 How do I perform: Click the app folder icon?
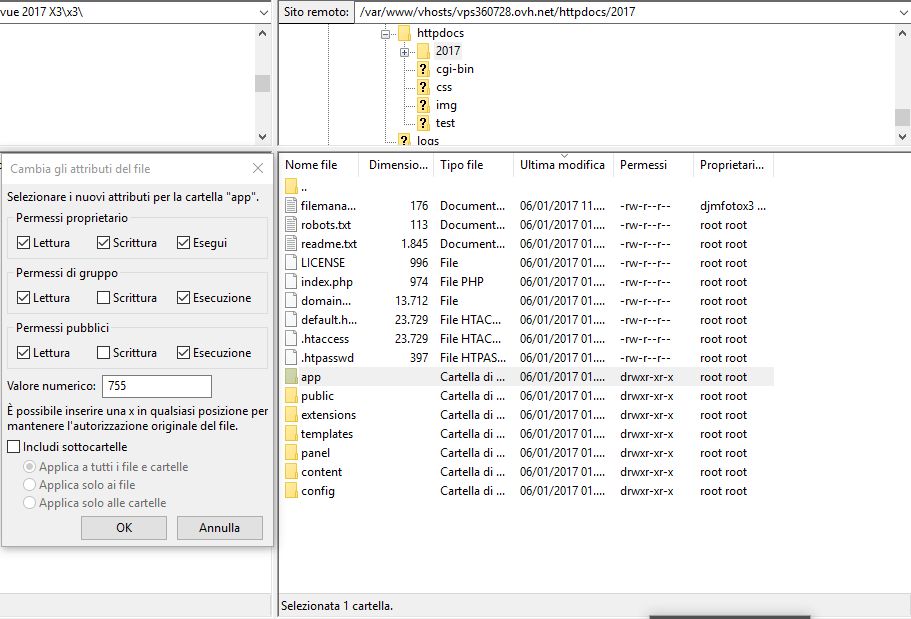click(x=291, y=377)
